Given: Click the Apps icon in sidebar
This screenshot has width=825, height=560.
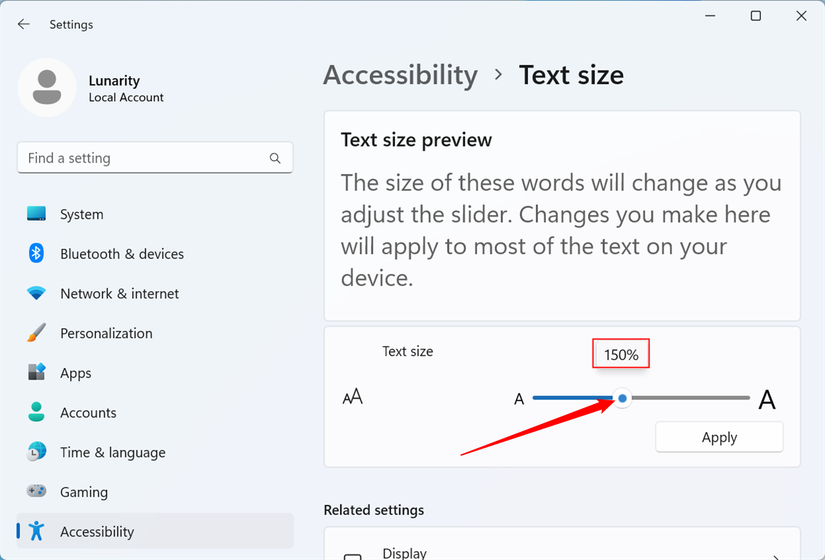Looking at the screenshot, I should 37,373.
